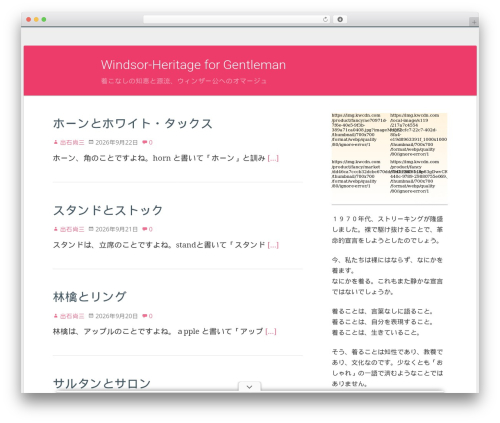This screenshot has height=423, width=500.
Task: Click the 2026年9月22日 post date
Action: tap(116, 143)
